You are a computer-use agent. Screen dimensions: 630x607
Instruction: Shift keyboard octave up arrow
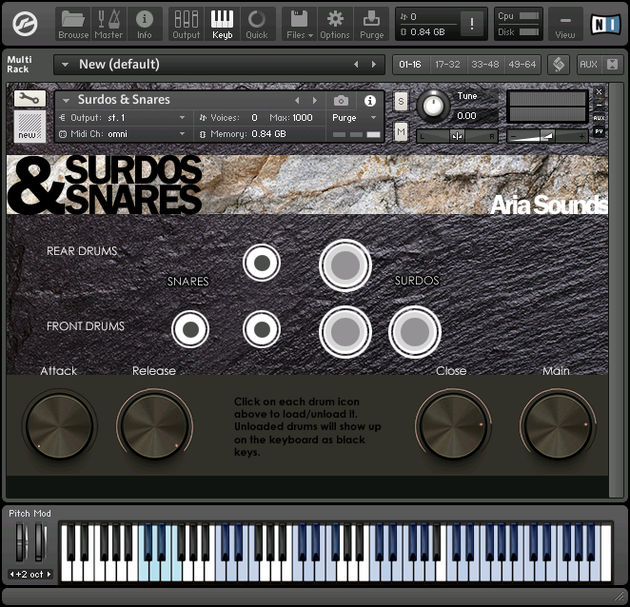49,574
